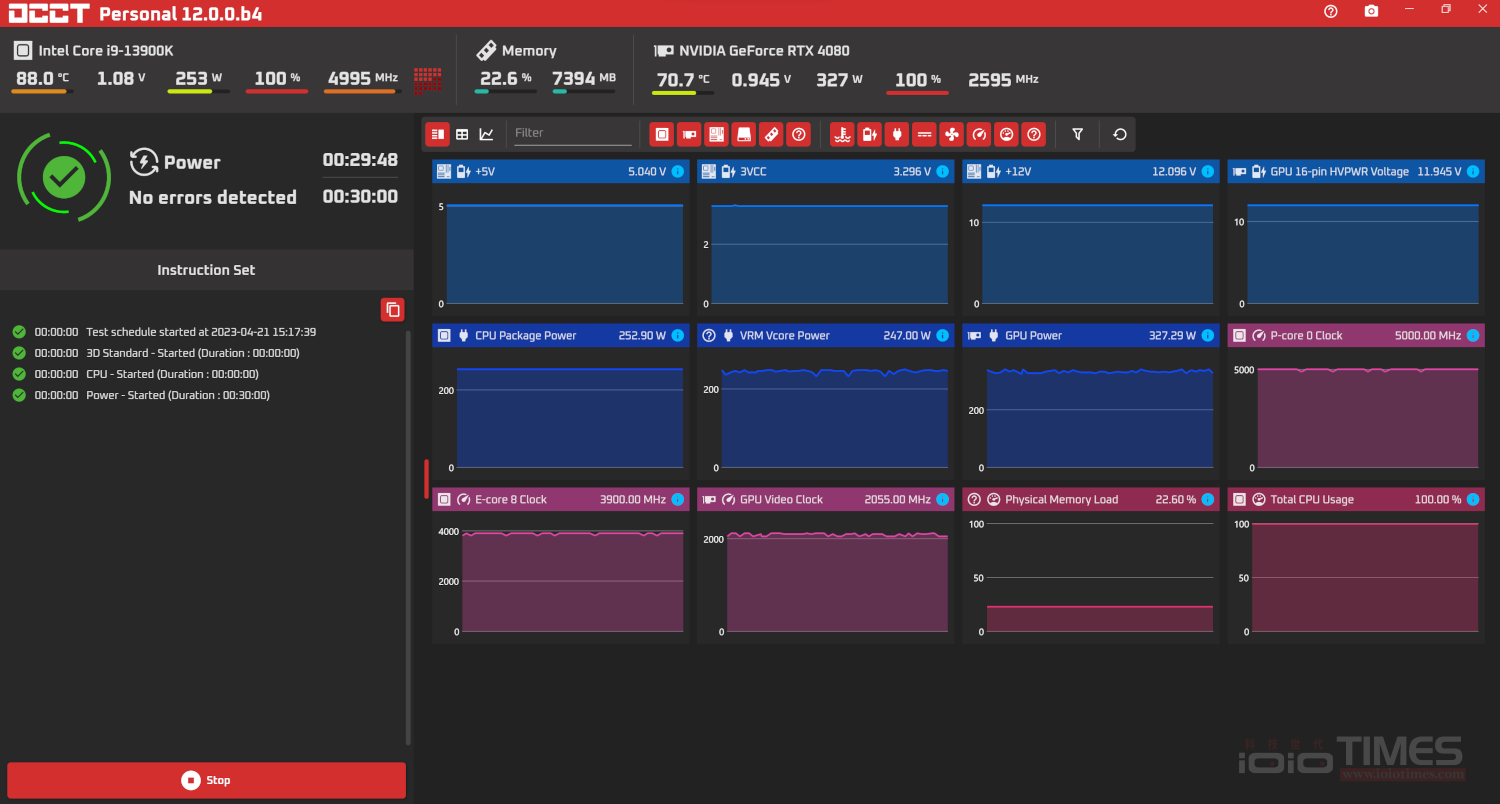Toggle temperature sensor type filter
The image size is (1500, 804).
842,134
